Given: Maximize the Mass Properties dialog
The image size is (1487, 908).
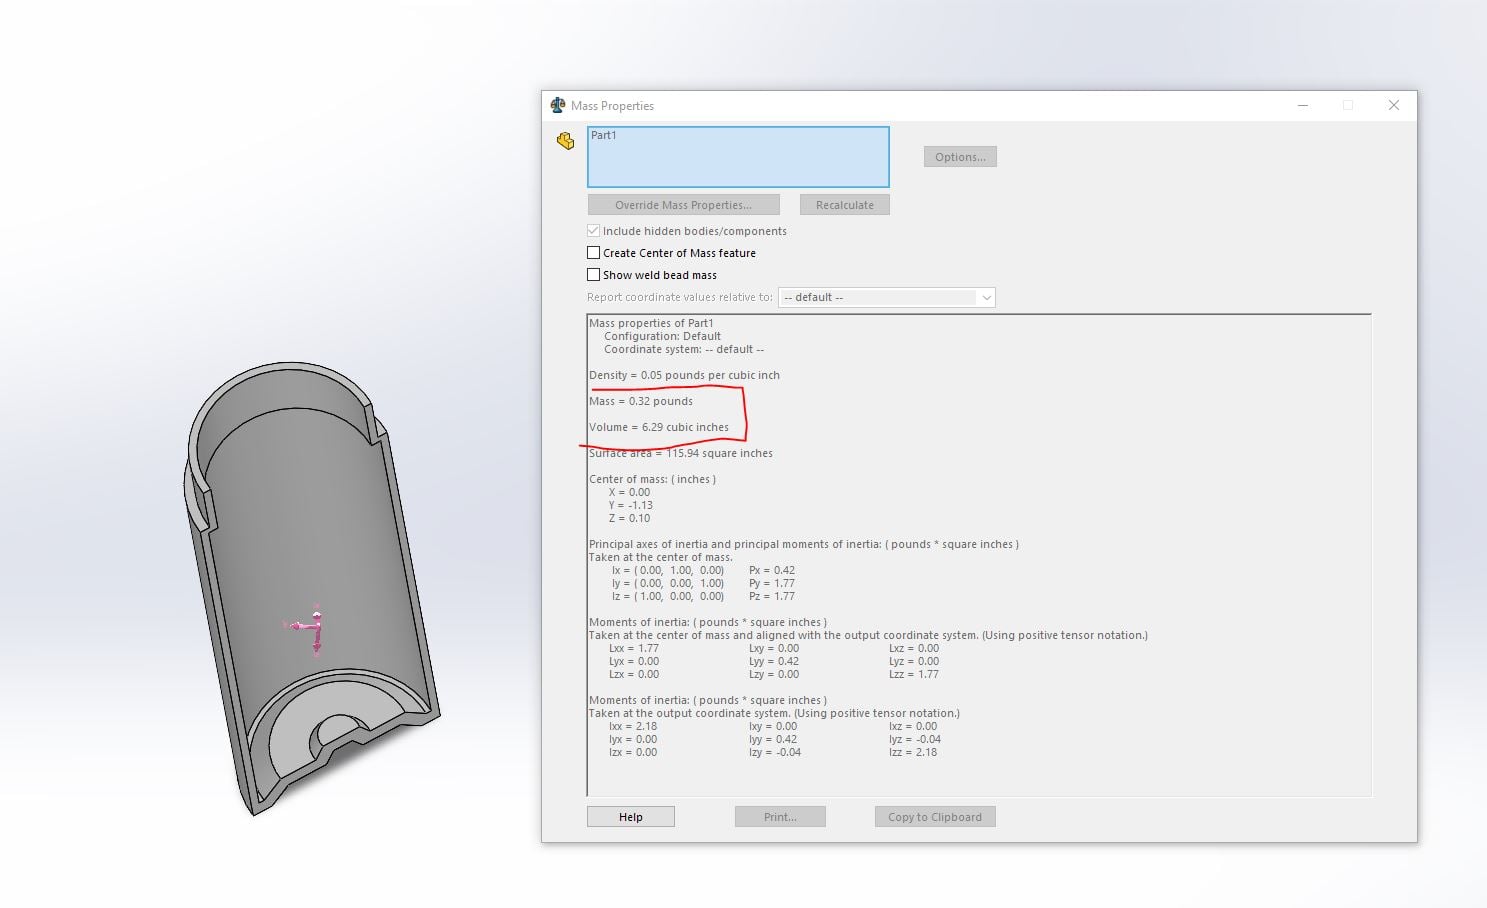Looking at the screenshot, I should tap(1348, 105).
